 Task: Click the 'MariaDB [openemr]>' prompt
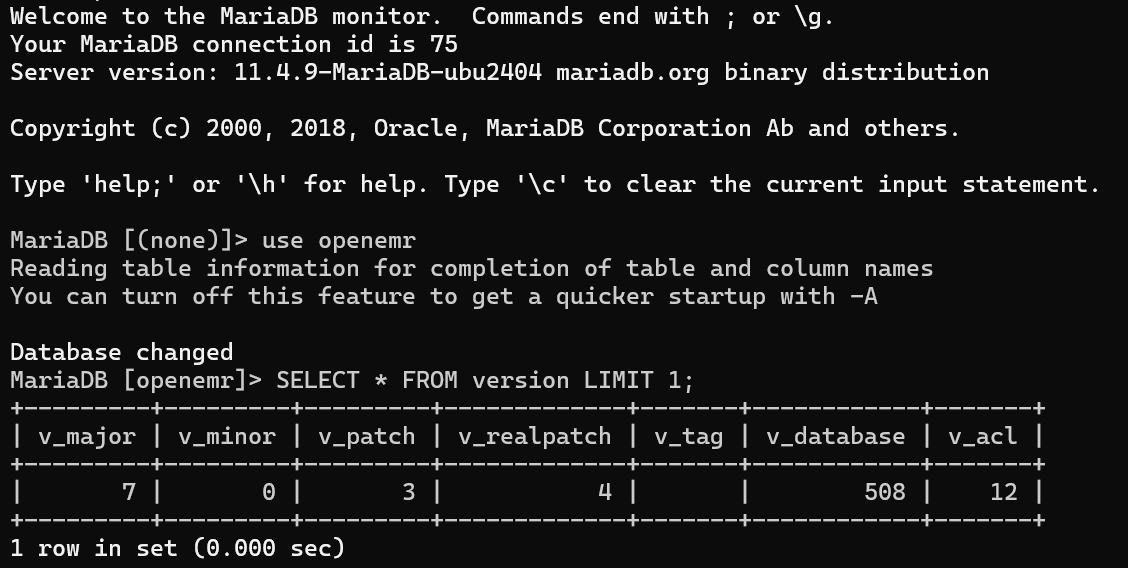[135, 380]
